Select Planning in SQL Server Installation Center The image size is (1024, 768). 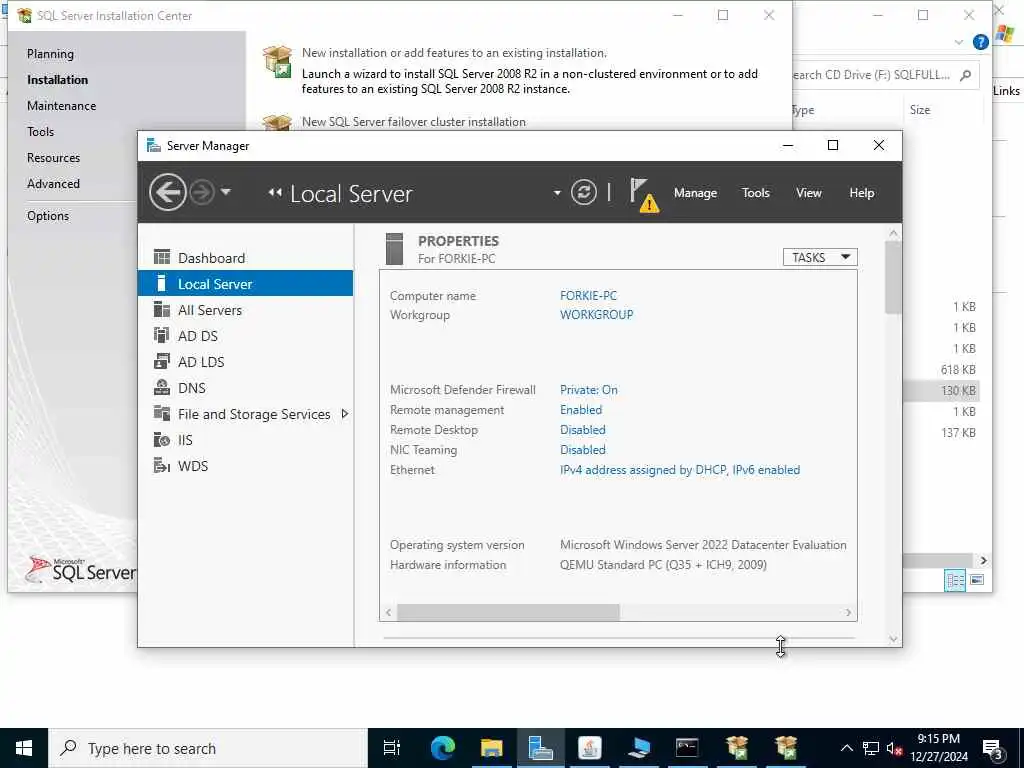[x=50, y=54]
